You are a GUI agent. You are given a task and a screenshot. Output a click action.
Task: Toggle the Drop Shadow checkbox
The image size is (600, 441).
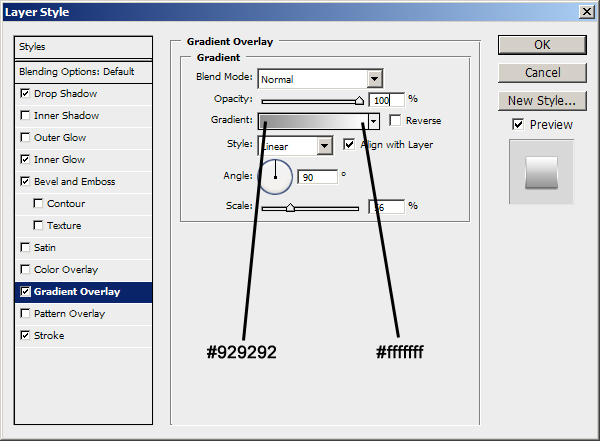[25, 93]
